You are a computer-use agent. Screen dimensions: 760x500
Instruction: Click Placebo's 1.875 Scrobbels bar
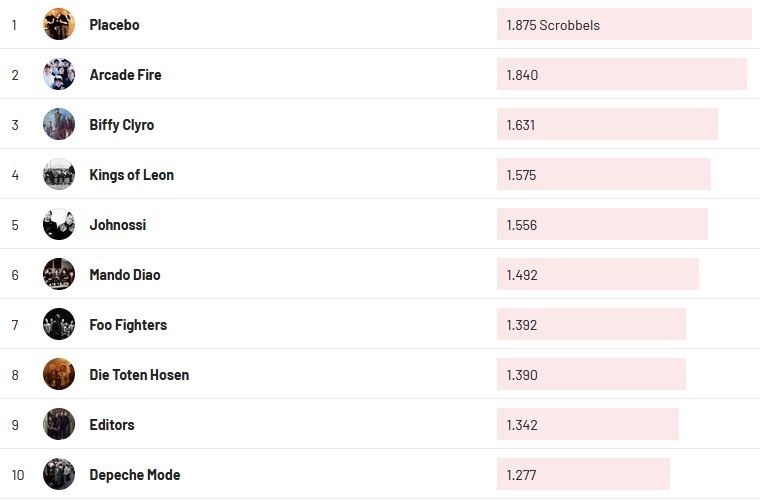point(623,25)
